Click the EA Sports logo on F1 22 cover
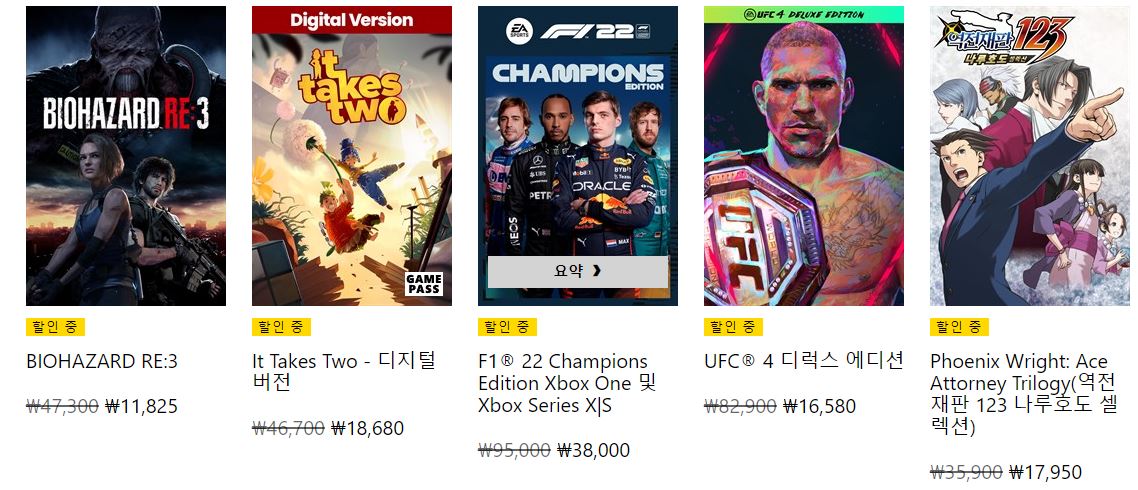 coord(520,31)
